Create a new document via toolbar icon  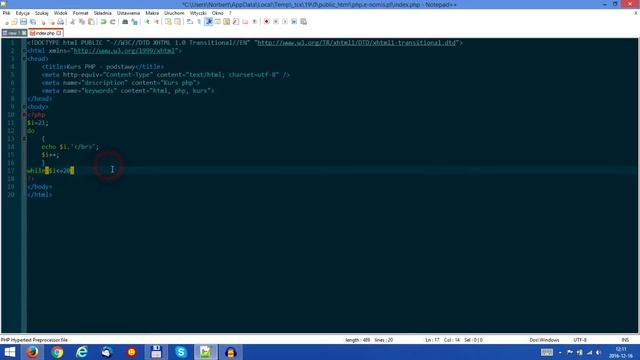[7, 22]
